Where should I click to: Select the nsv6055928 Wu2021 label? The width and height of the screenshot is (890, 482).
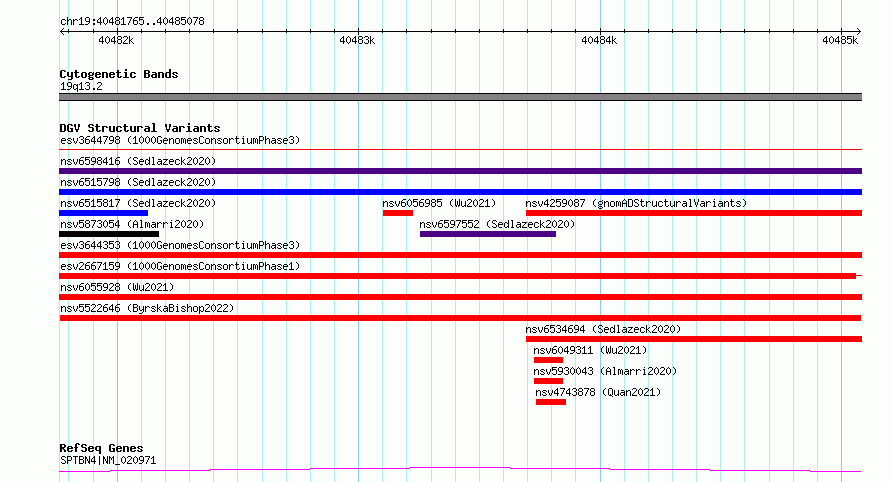pos(117,287)
